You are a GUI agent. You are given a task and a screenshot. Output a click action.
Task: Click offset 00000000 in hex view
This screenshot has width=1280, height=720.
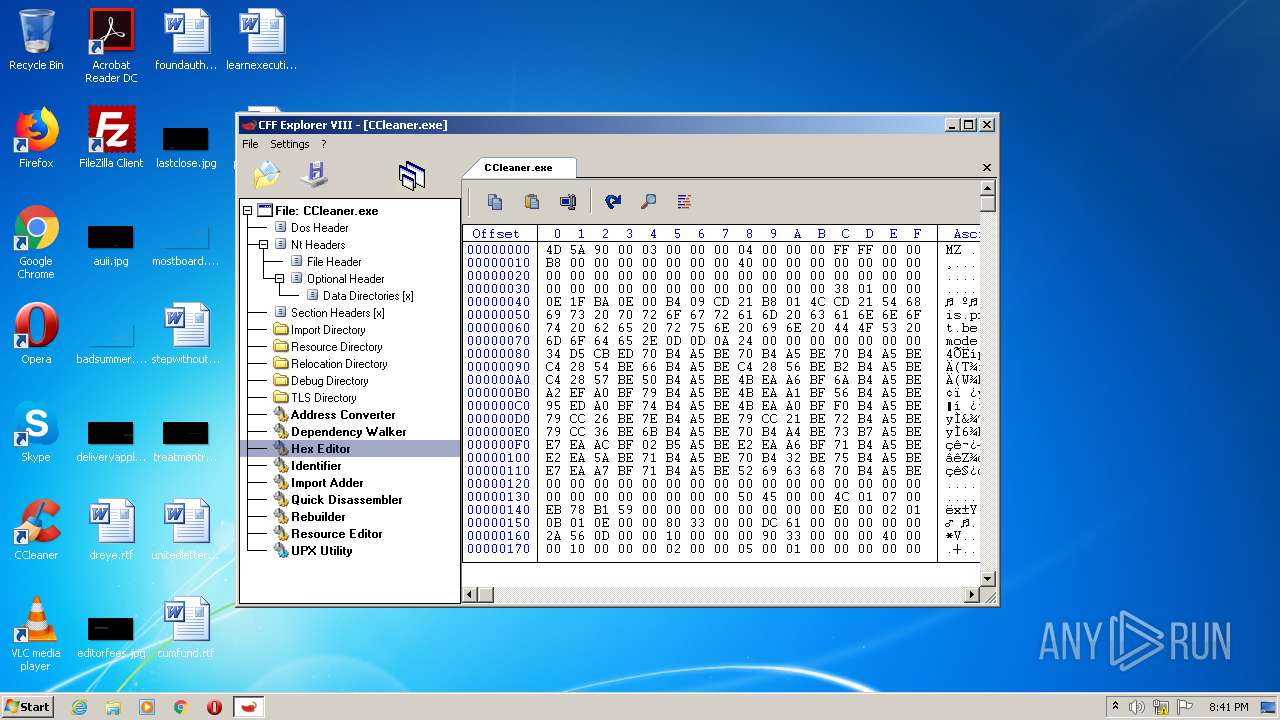499,250
